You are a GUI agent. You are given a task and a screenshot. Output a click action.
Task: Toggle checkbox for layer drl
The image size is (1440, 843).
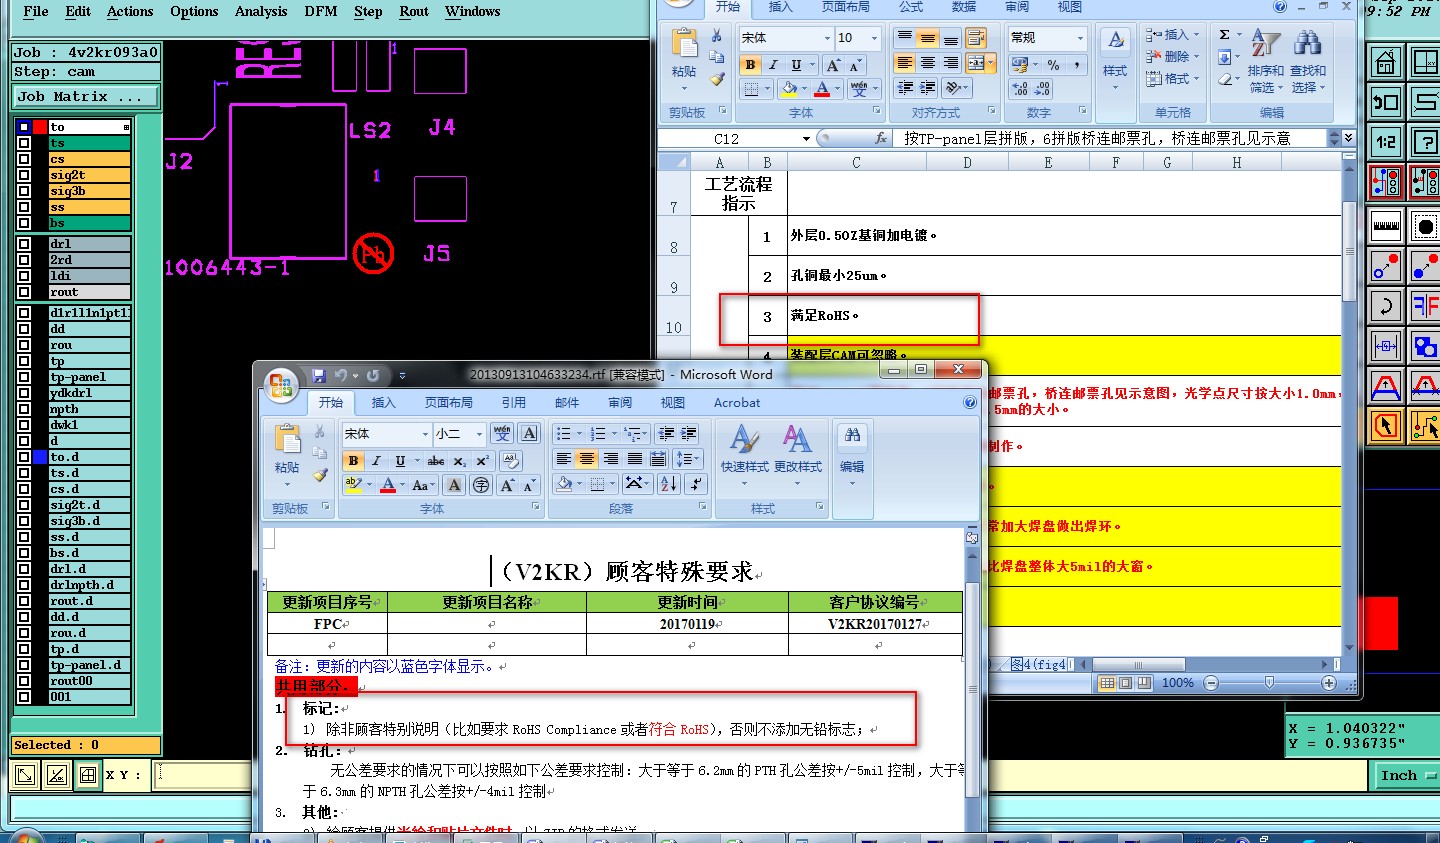tap(24, 244)
